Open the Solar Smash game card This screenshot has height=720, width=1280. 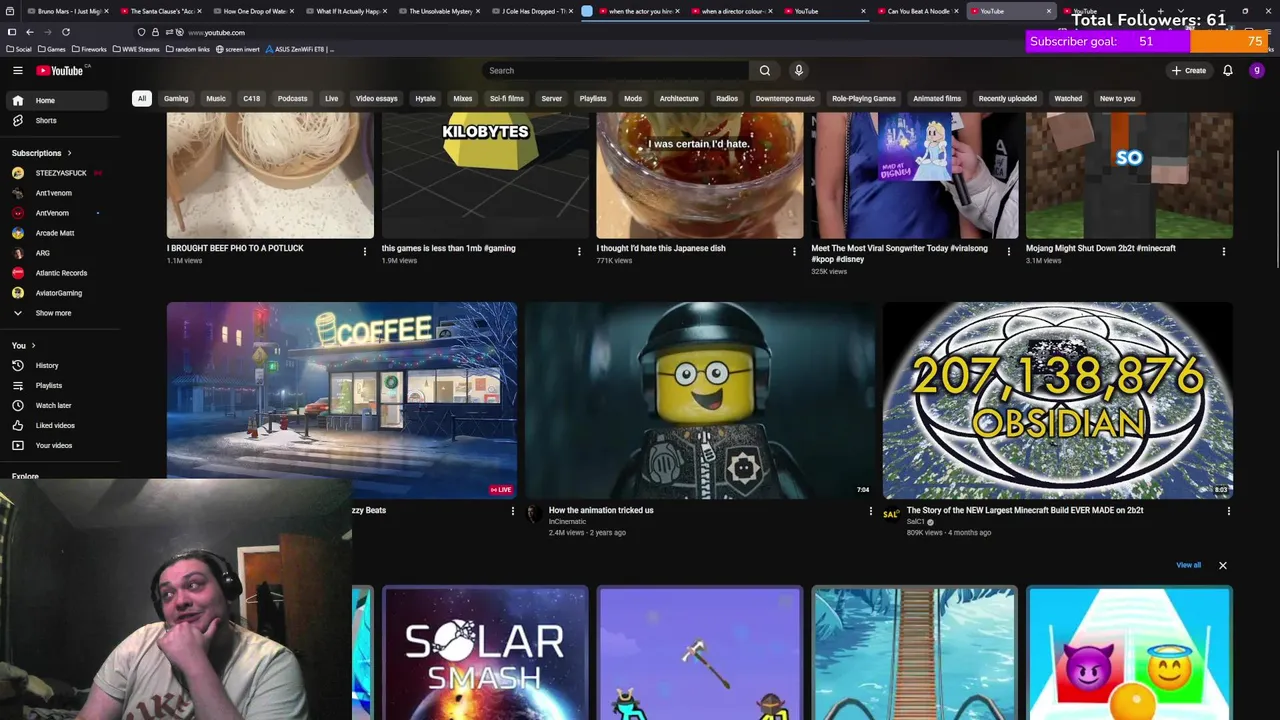485,653
